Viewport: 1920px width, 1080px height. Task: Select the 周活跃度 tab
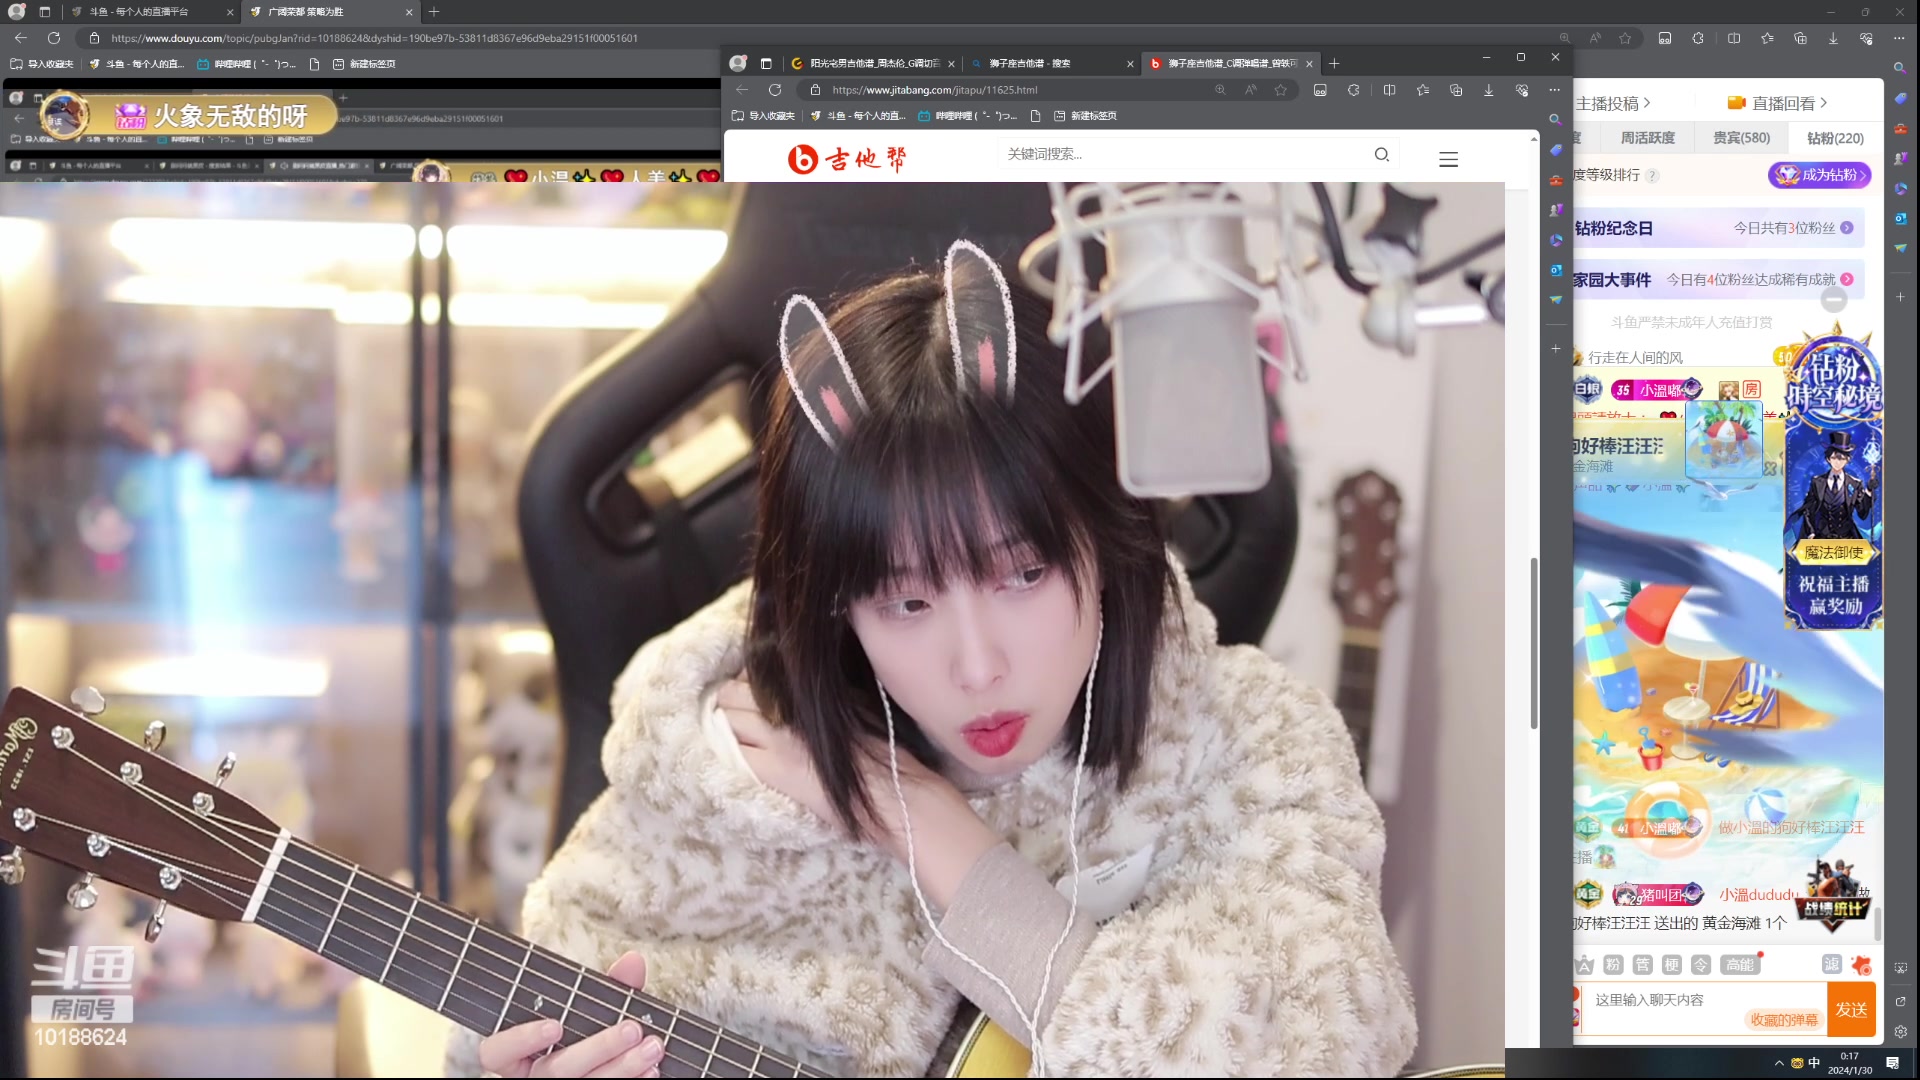click(1647, 138)
